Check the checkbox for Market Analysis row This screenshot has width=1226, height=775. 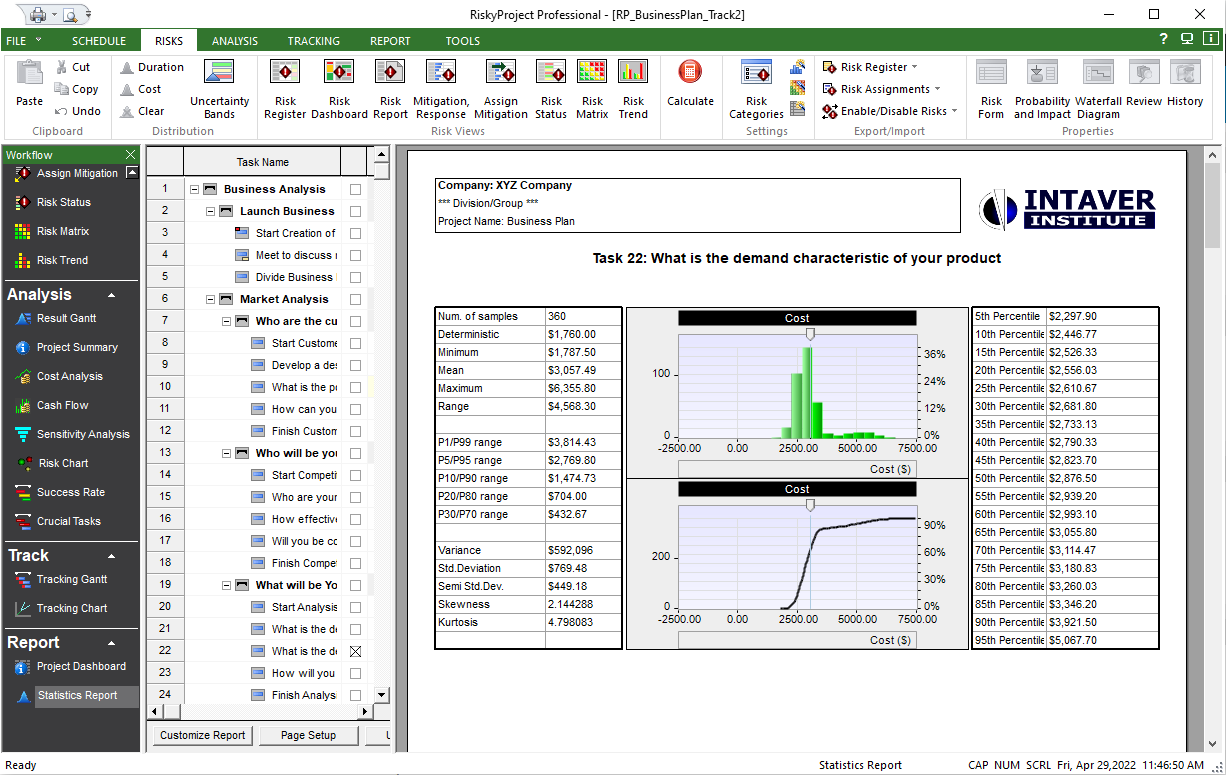[355, 299]
